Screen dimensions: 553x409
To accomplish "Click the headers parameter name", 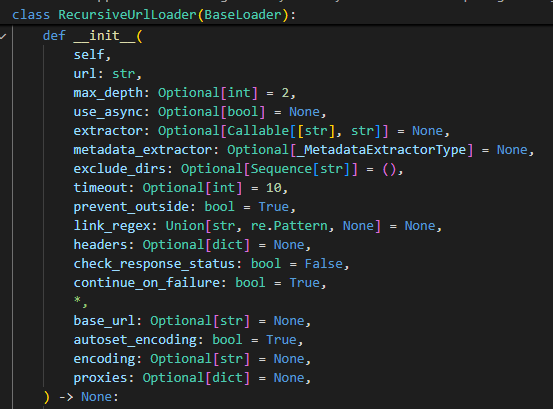I will 100,245.
